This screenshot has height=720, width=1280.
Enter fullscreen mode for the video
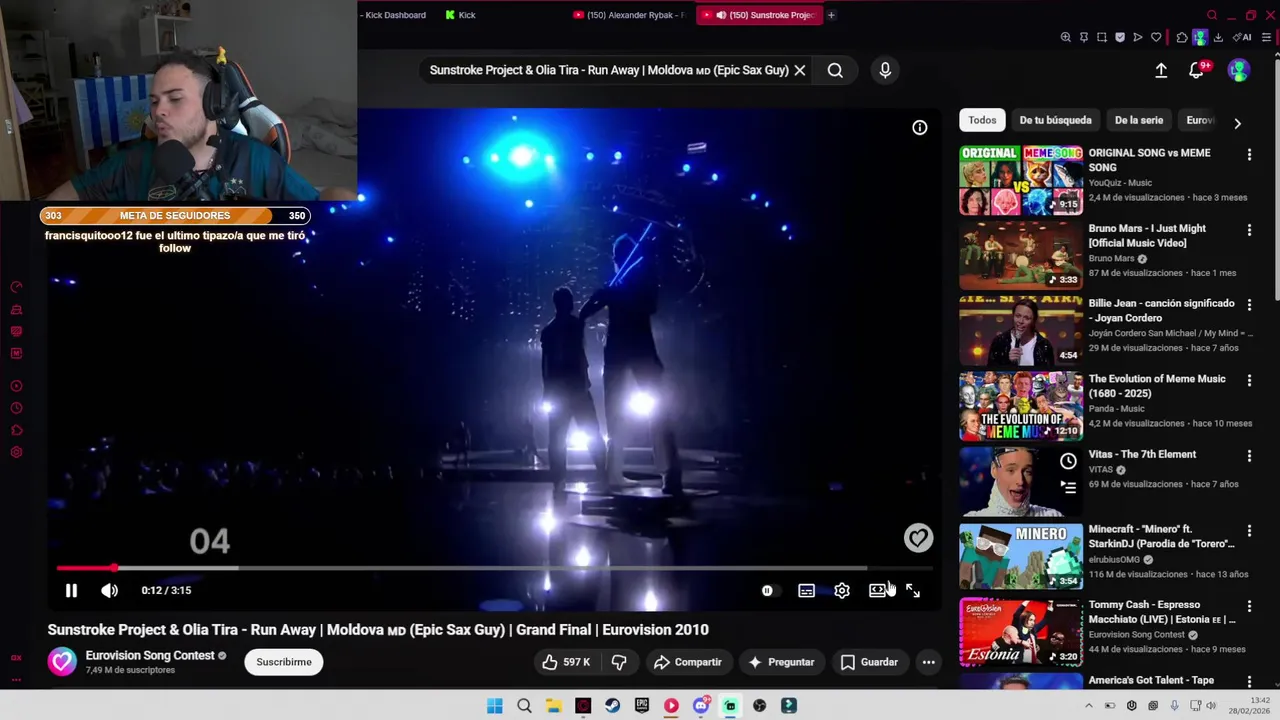pos(913,590)
